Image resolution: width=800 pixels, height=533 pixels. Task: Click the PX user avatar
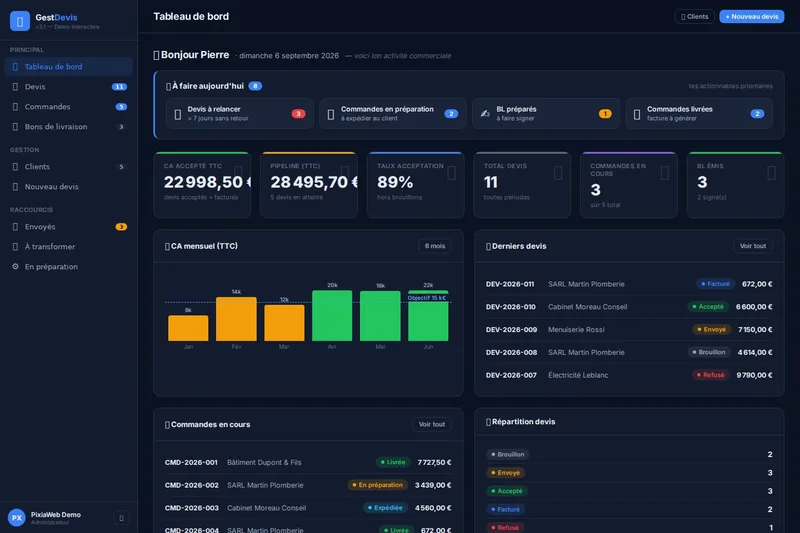[x=17, y=518]
